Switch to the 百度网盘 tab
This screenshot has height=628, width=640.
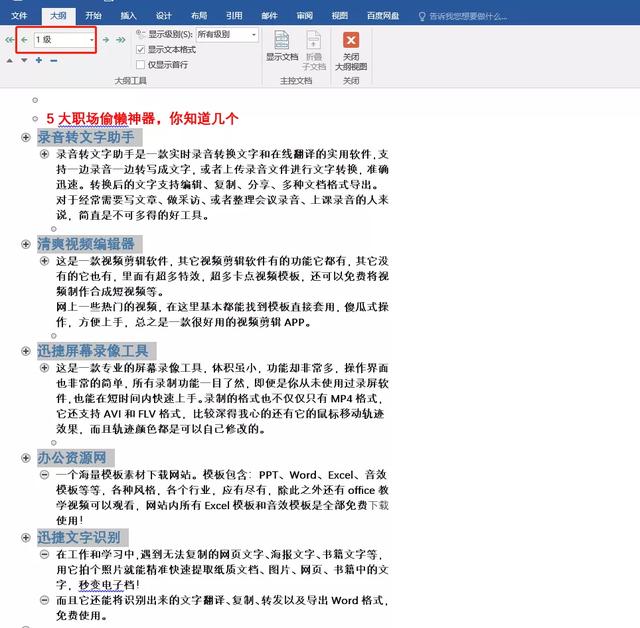tap(383, 16)
